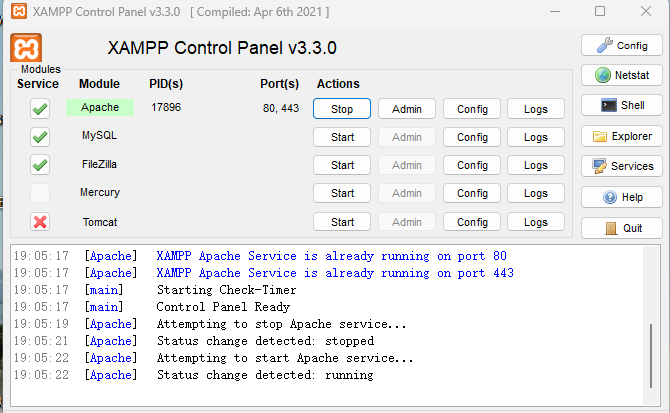Stop the Apache module
Screen dimensions: 670x413
[342, 109]
